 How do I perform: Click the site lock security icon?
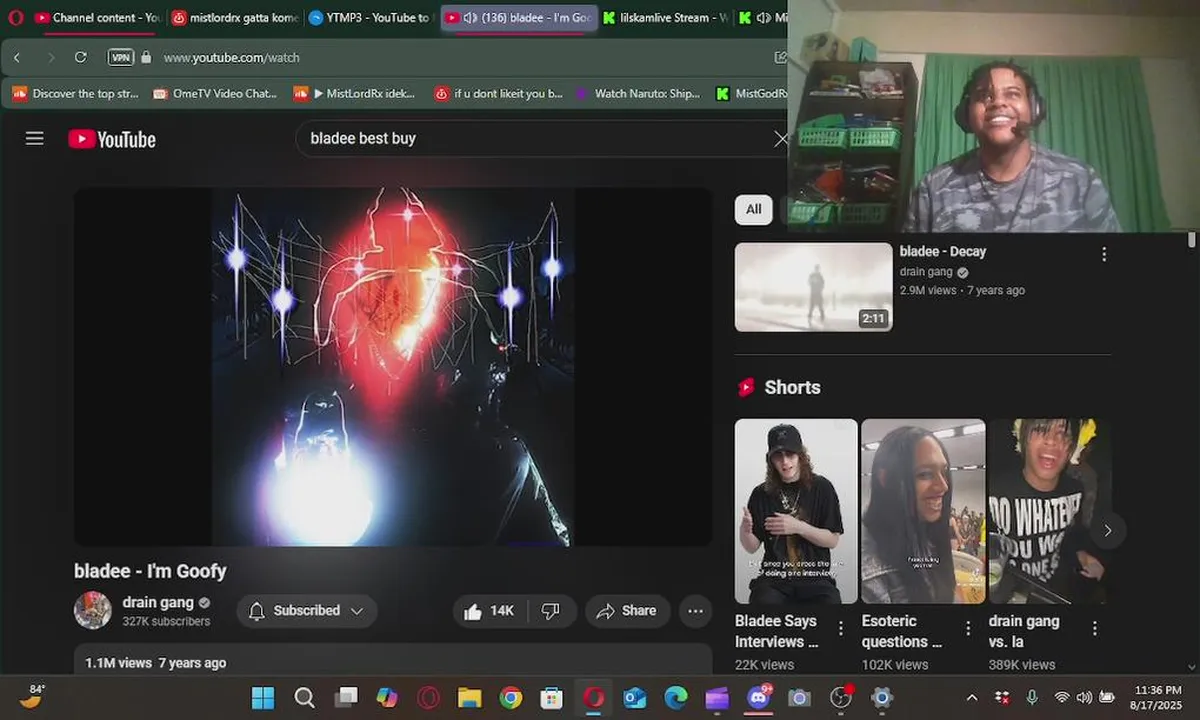coord(146,58)
